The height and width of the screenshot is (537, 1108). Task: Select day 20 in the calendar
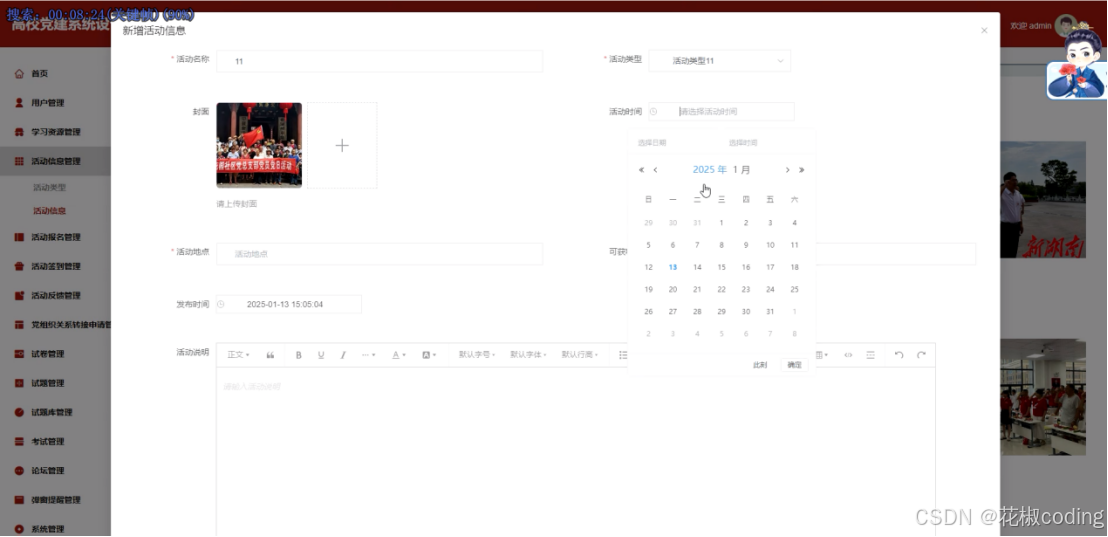[x=673, y=289]
